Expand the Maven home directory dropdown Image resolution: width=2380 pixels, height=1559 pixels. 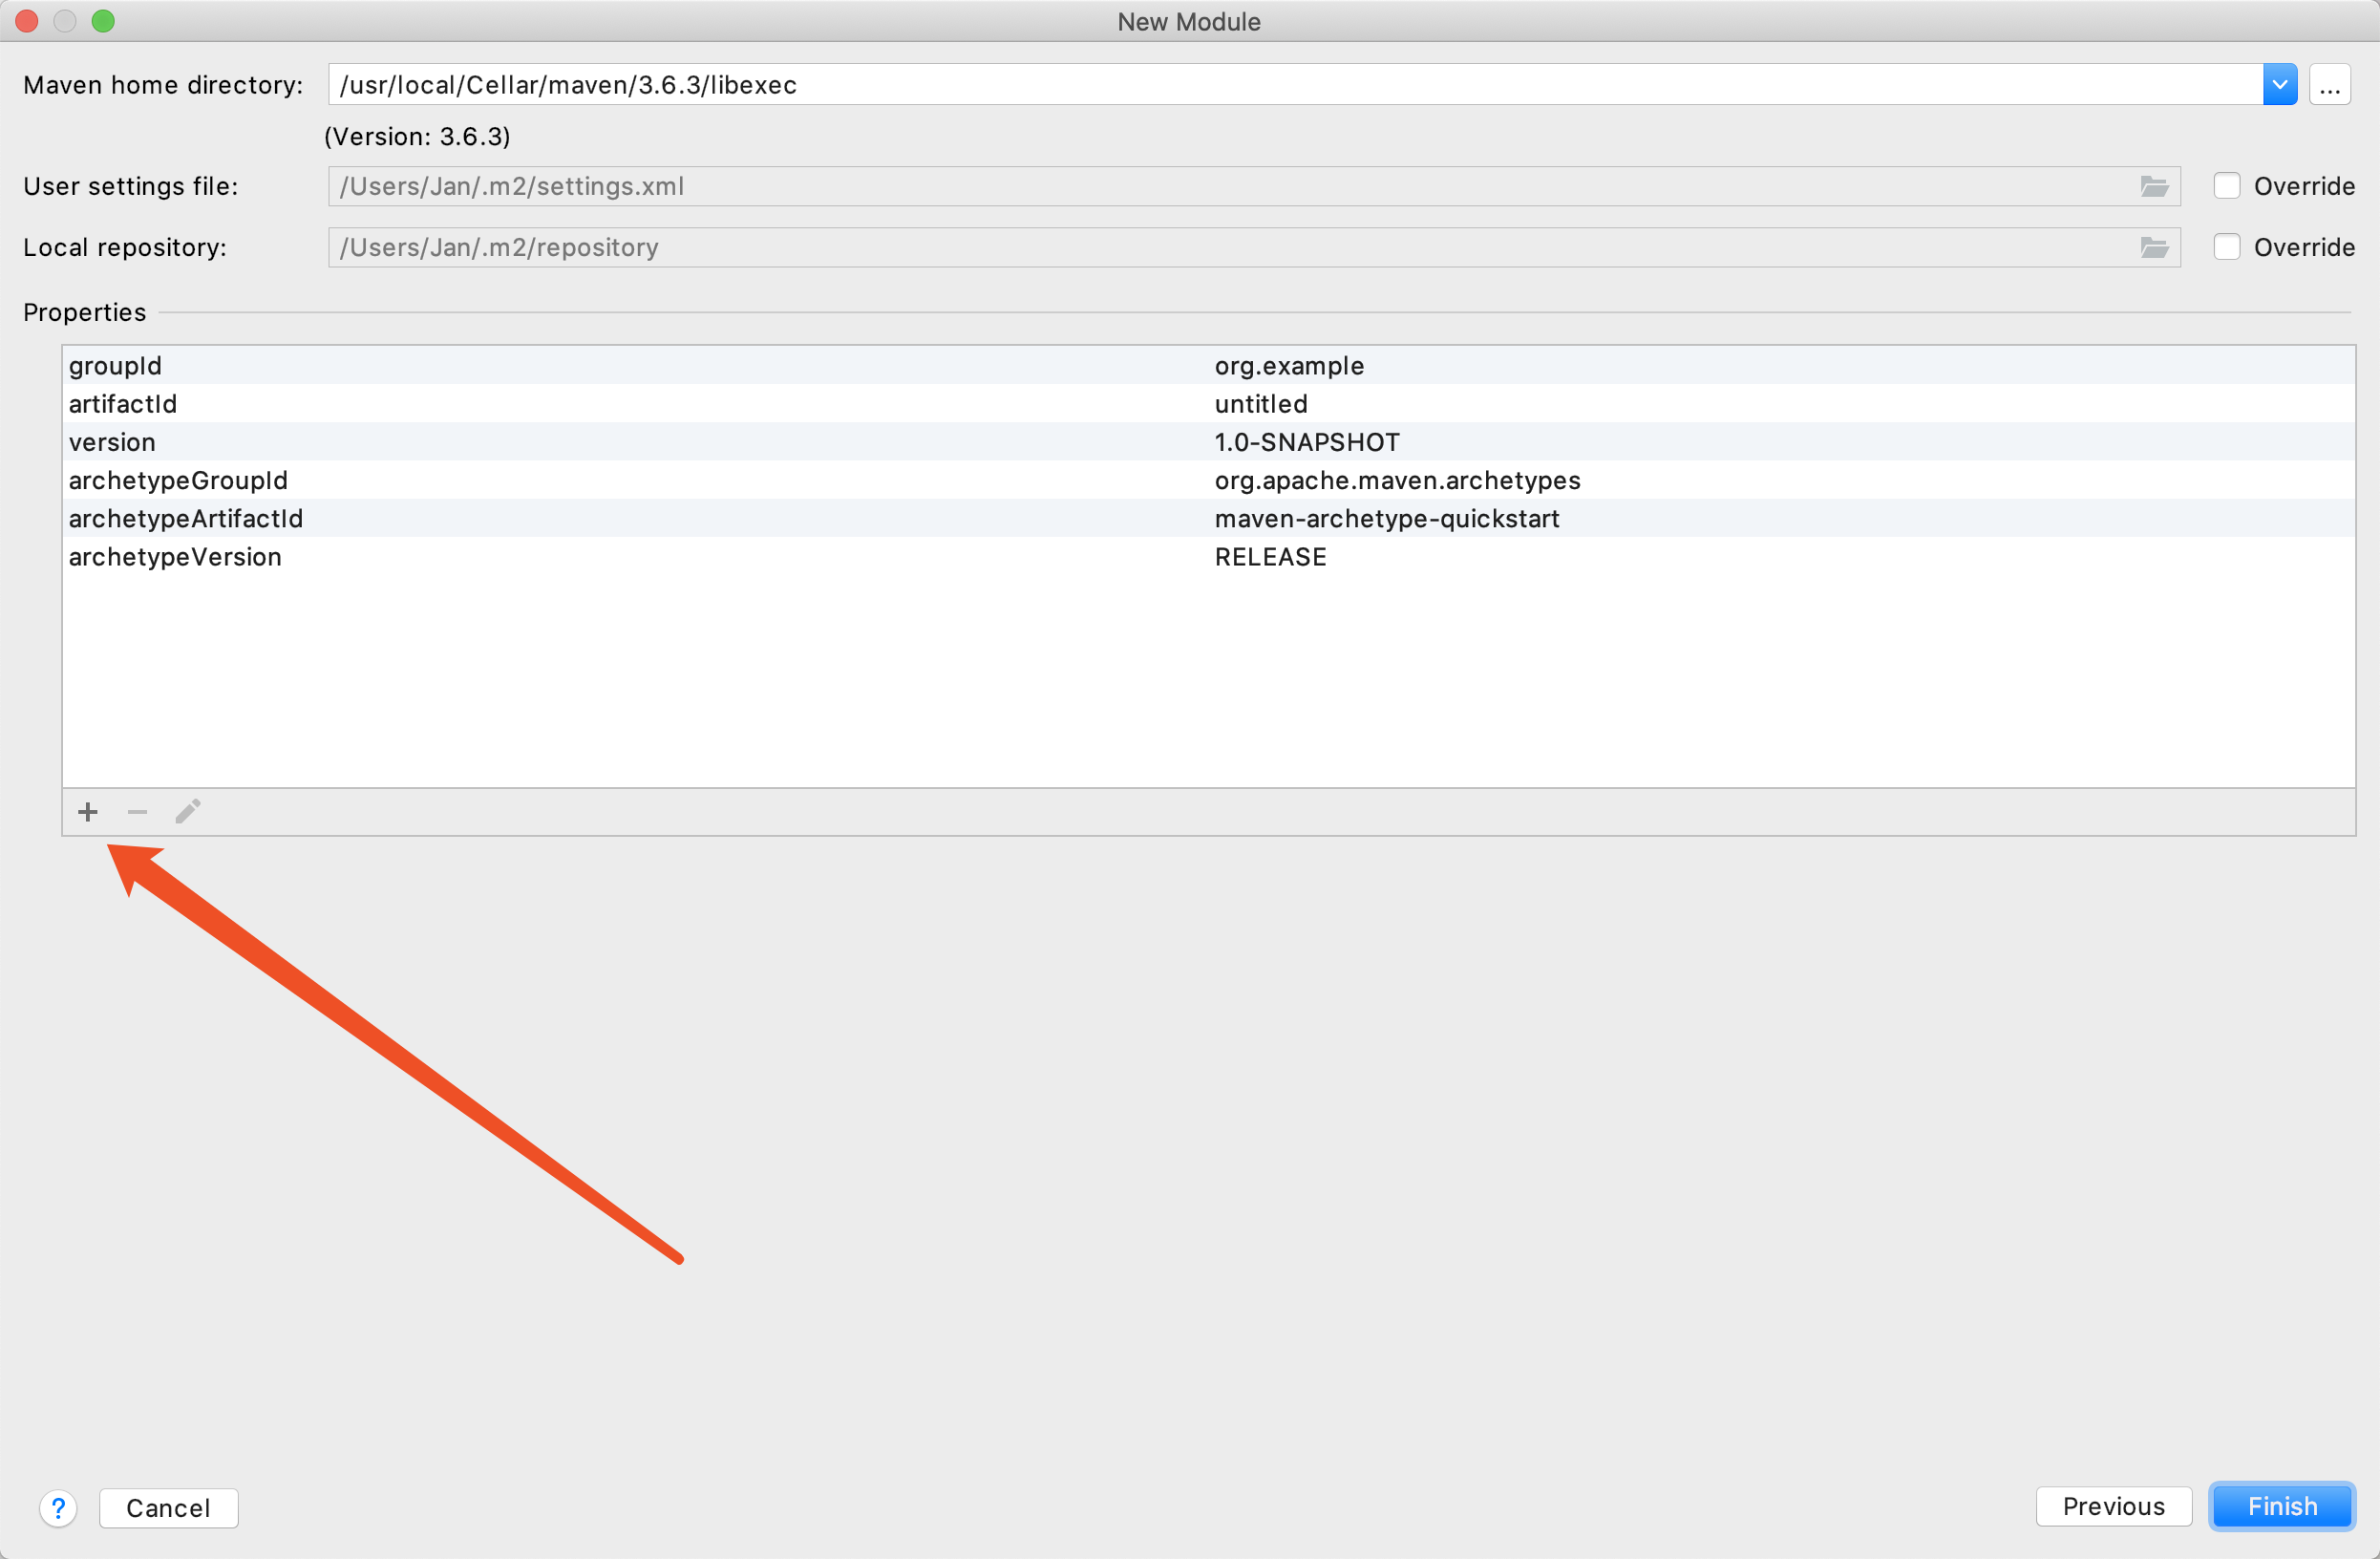click(x=2279, y=85)
